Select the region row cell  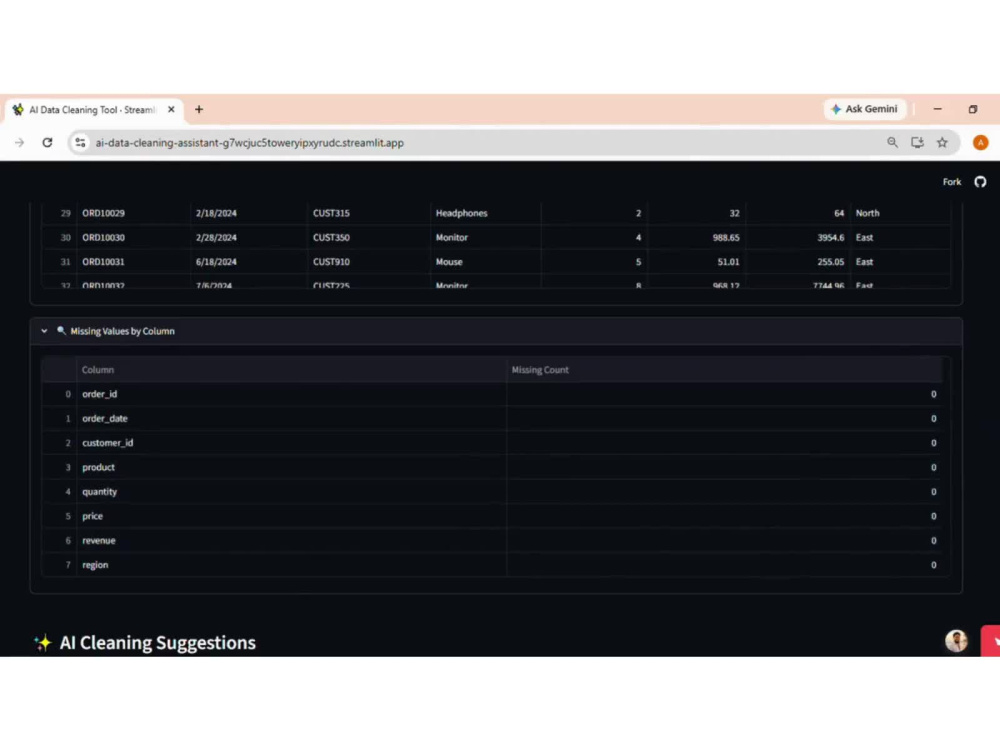point(291,565)
